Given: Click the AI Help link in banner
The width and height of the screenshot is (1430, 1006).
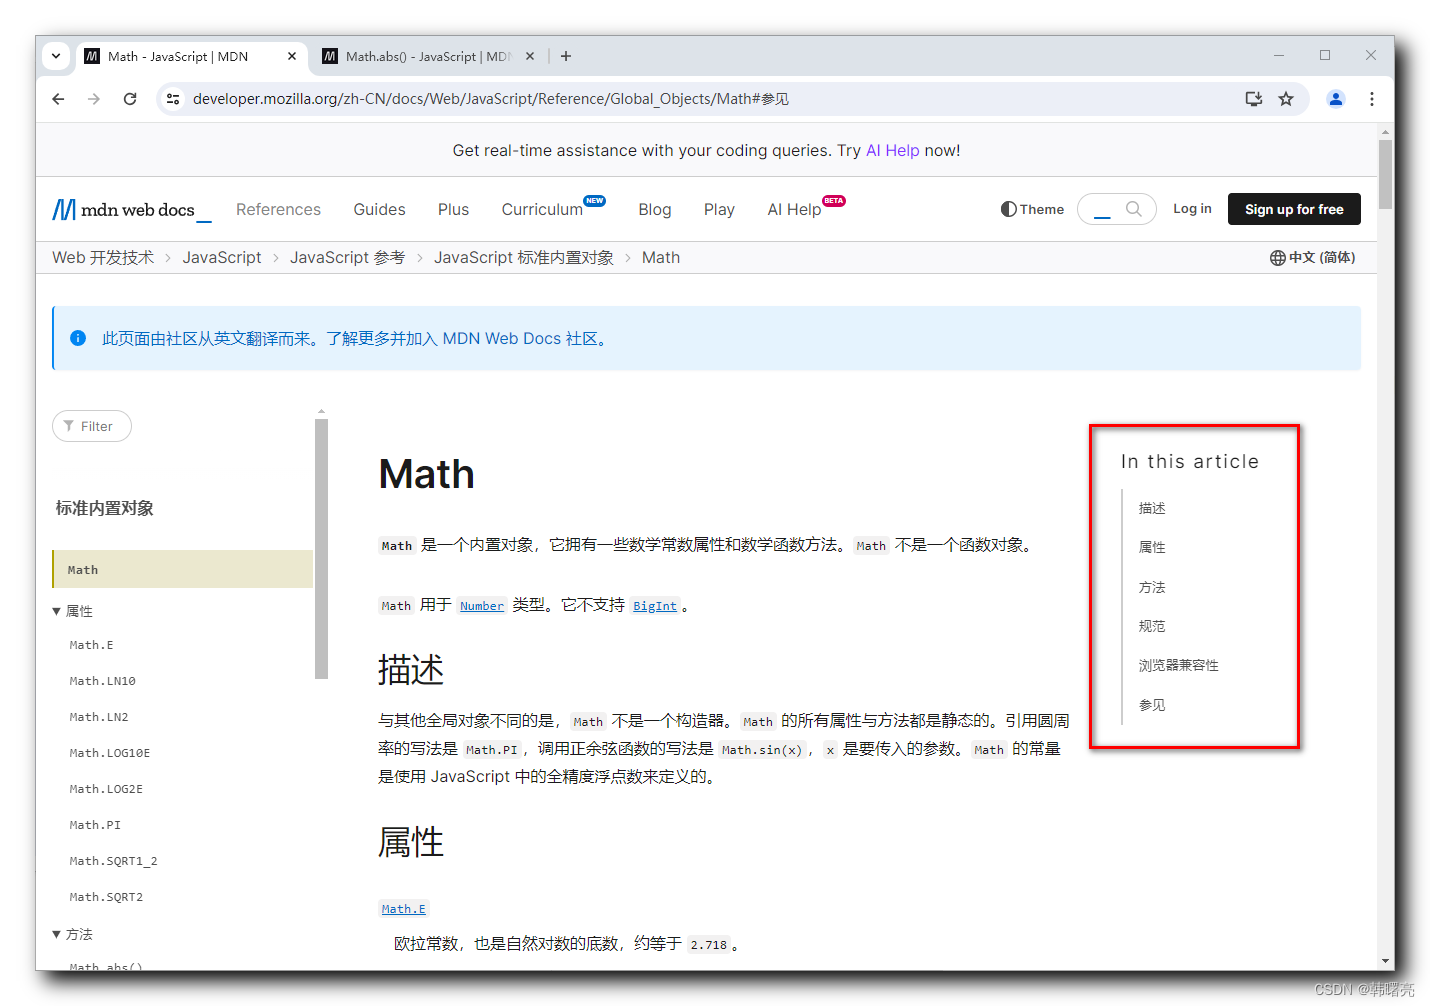Looking at the screenshot, I should coord(892,151).
